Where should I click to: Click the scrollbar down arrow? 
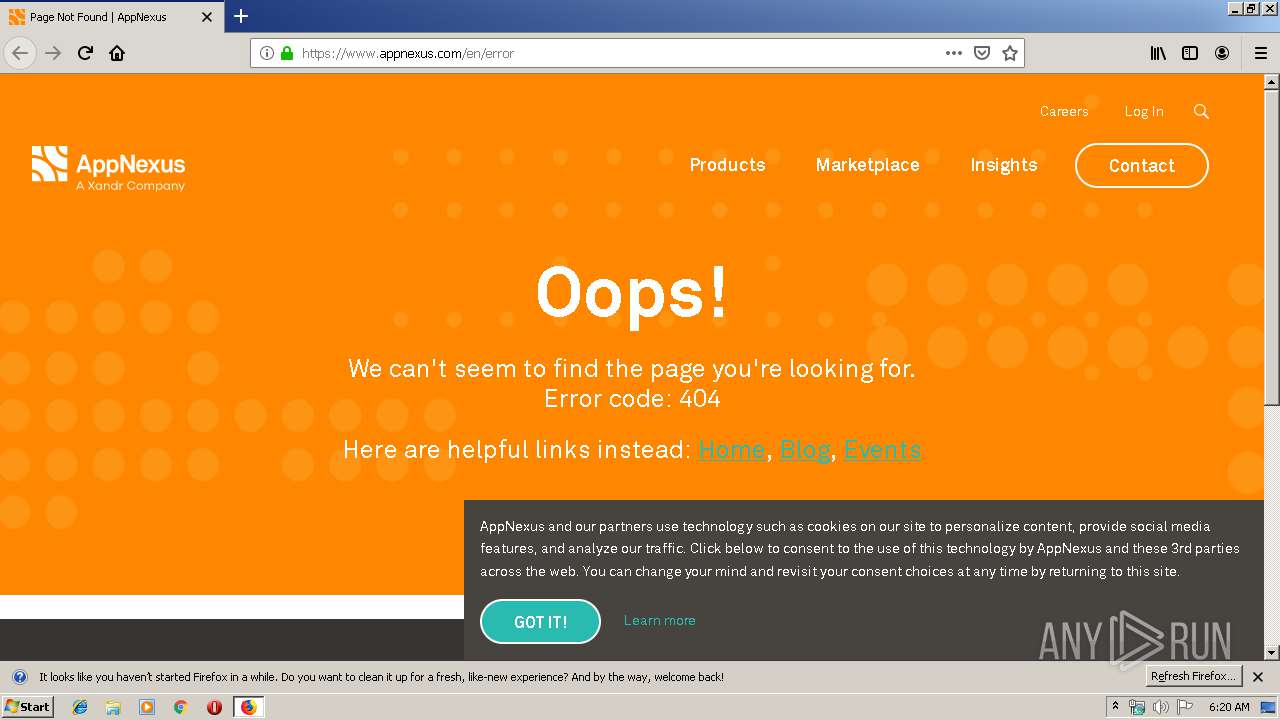(1271, 652)
